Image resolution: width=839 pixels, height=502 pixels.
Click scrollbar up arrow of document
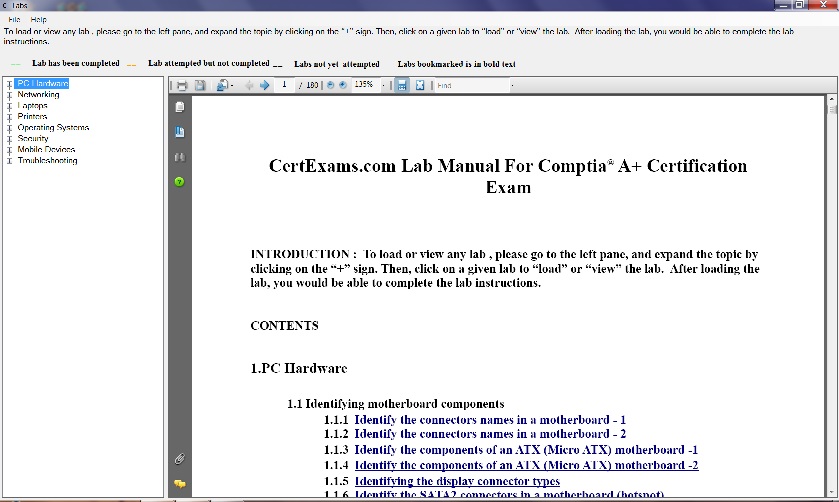click(832, 100)
